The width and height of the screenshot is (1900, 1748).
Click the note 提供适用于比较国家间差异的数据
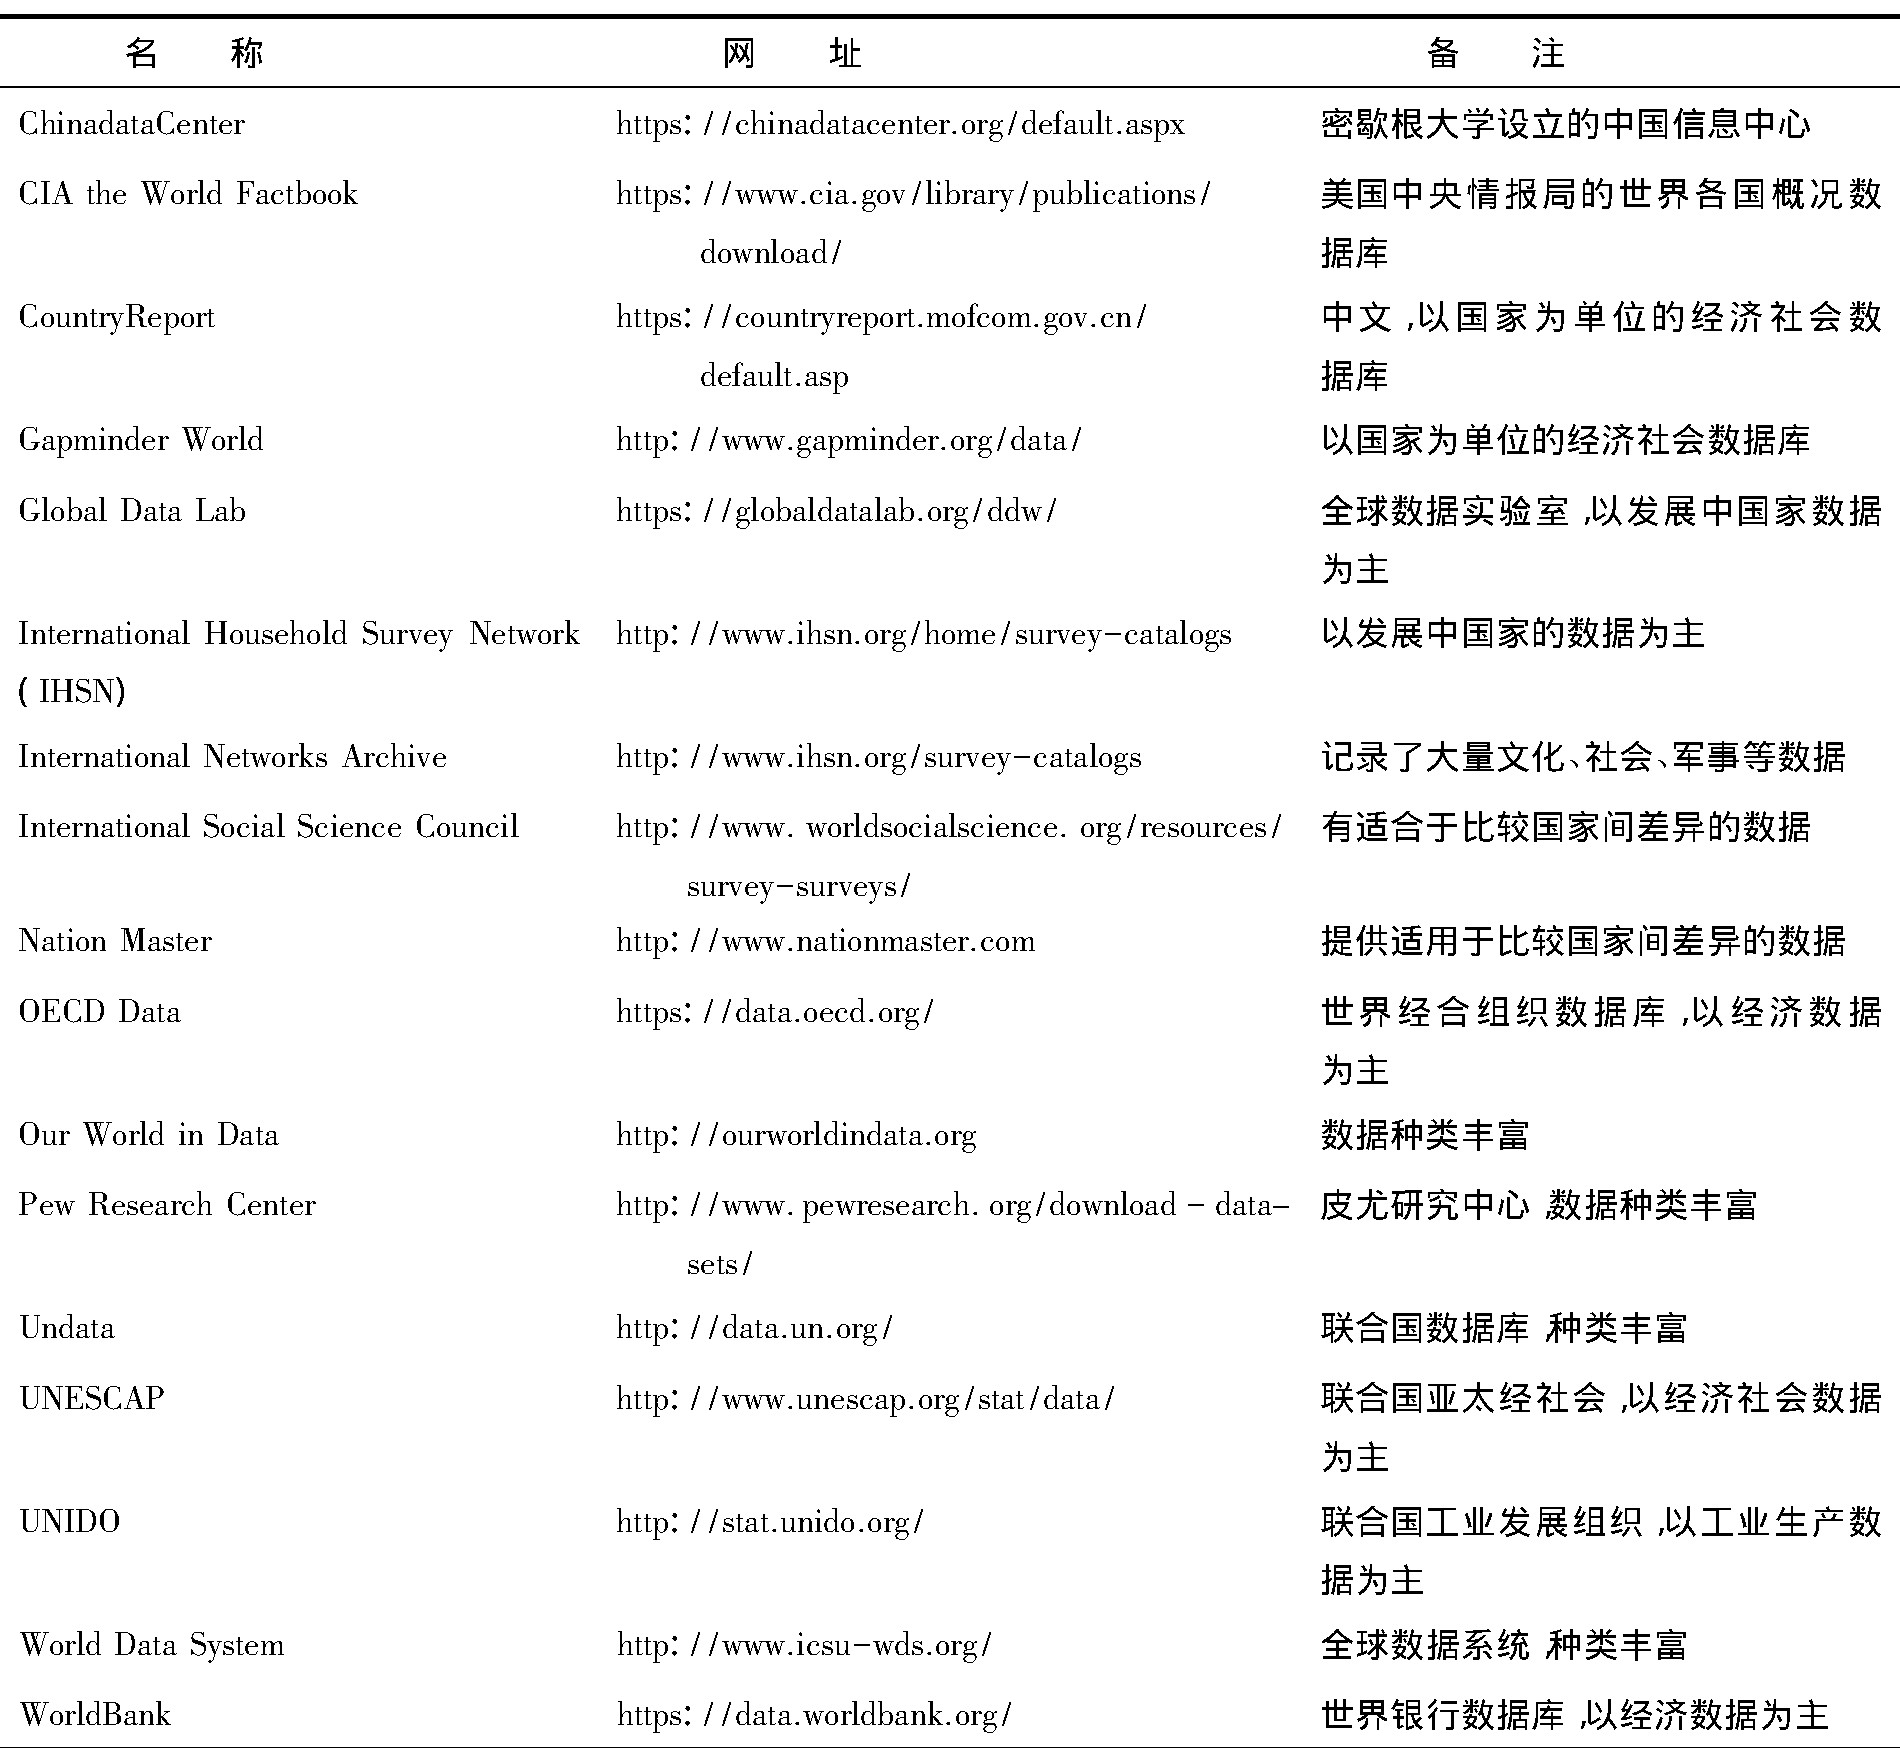[x=1583, y=942]
